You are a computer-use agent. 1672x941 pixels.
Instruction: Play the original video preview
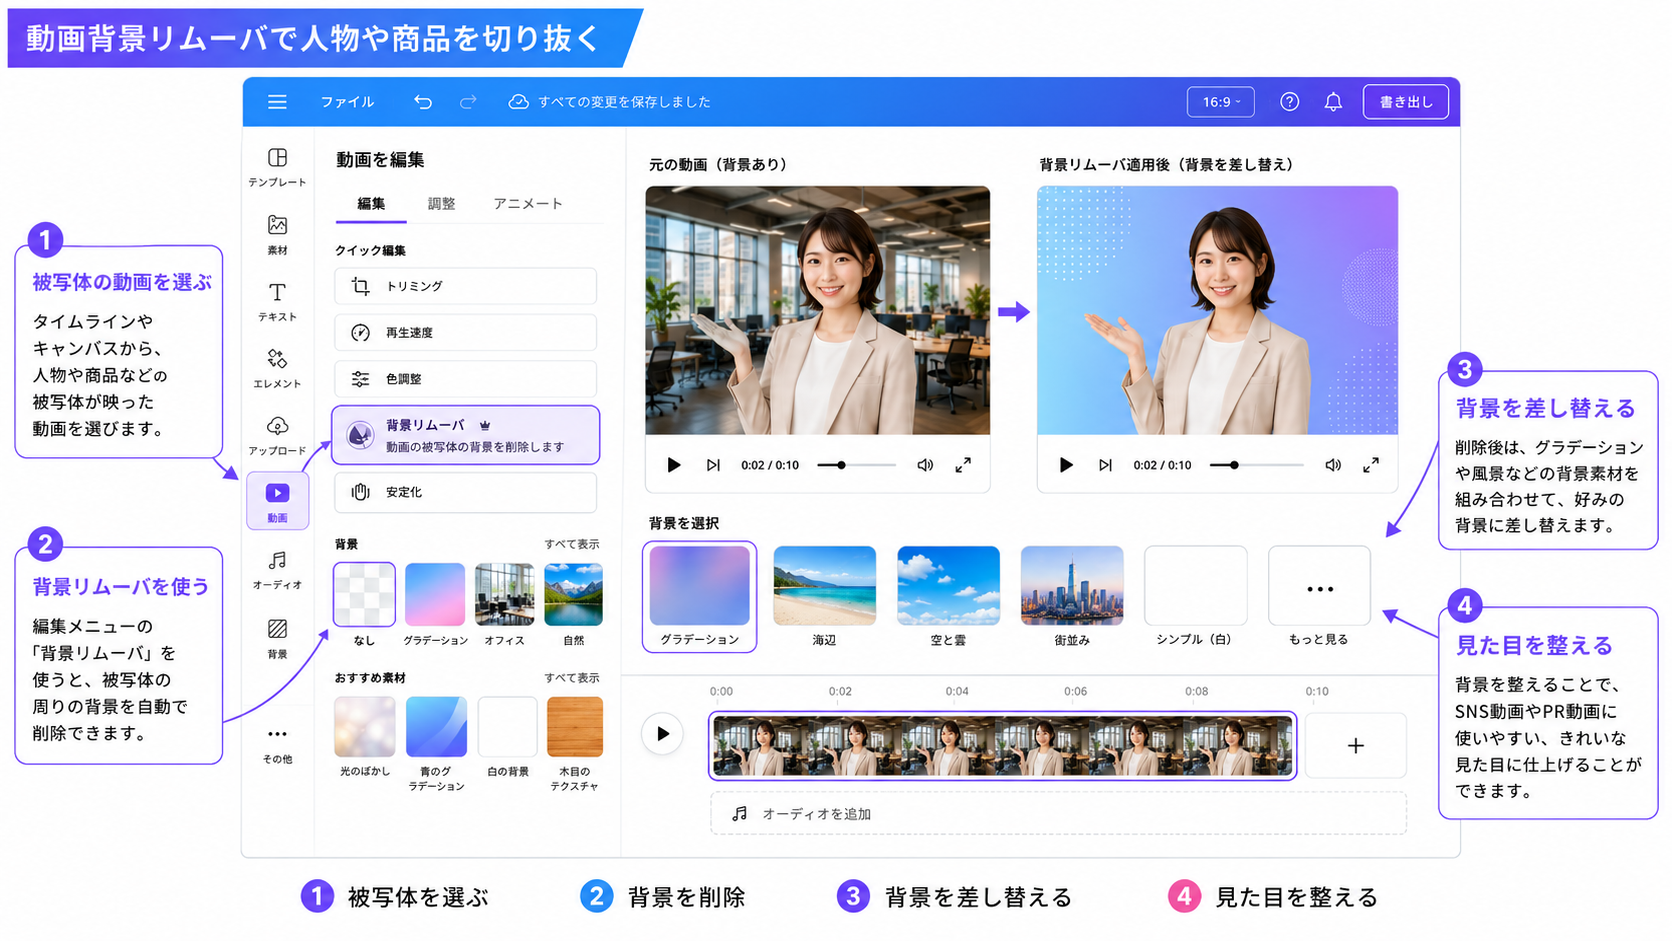click(x=673, y=465)
